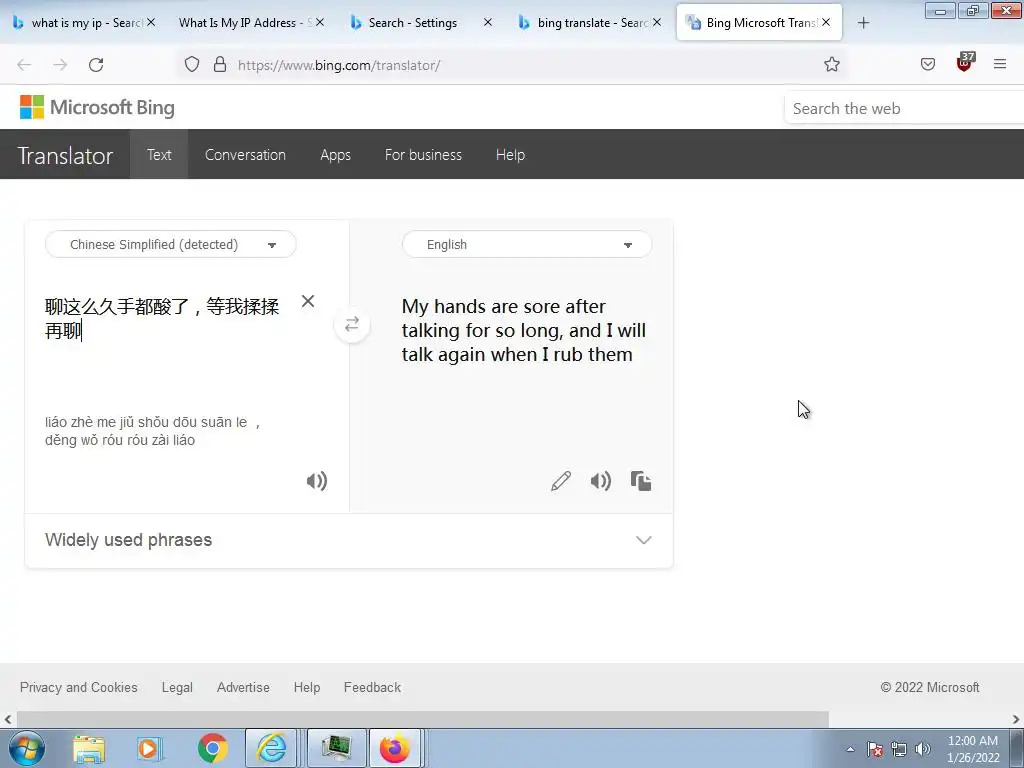Open Windows Media Player from taskbar
Screen dimensions: 1024x768
(149, 749)
